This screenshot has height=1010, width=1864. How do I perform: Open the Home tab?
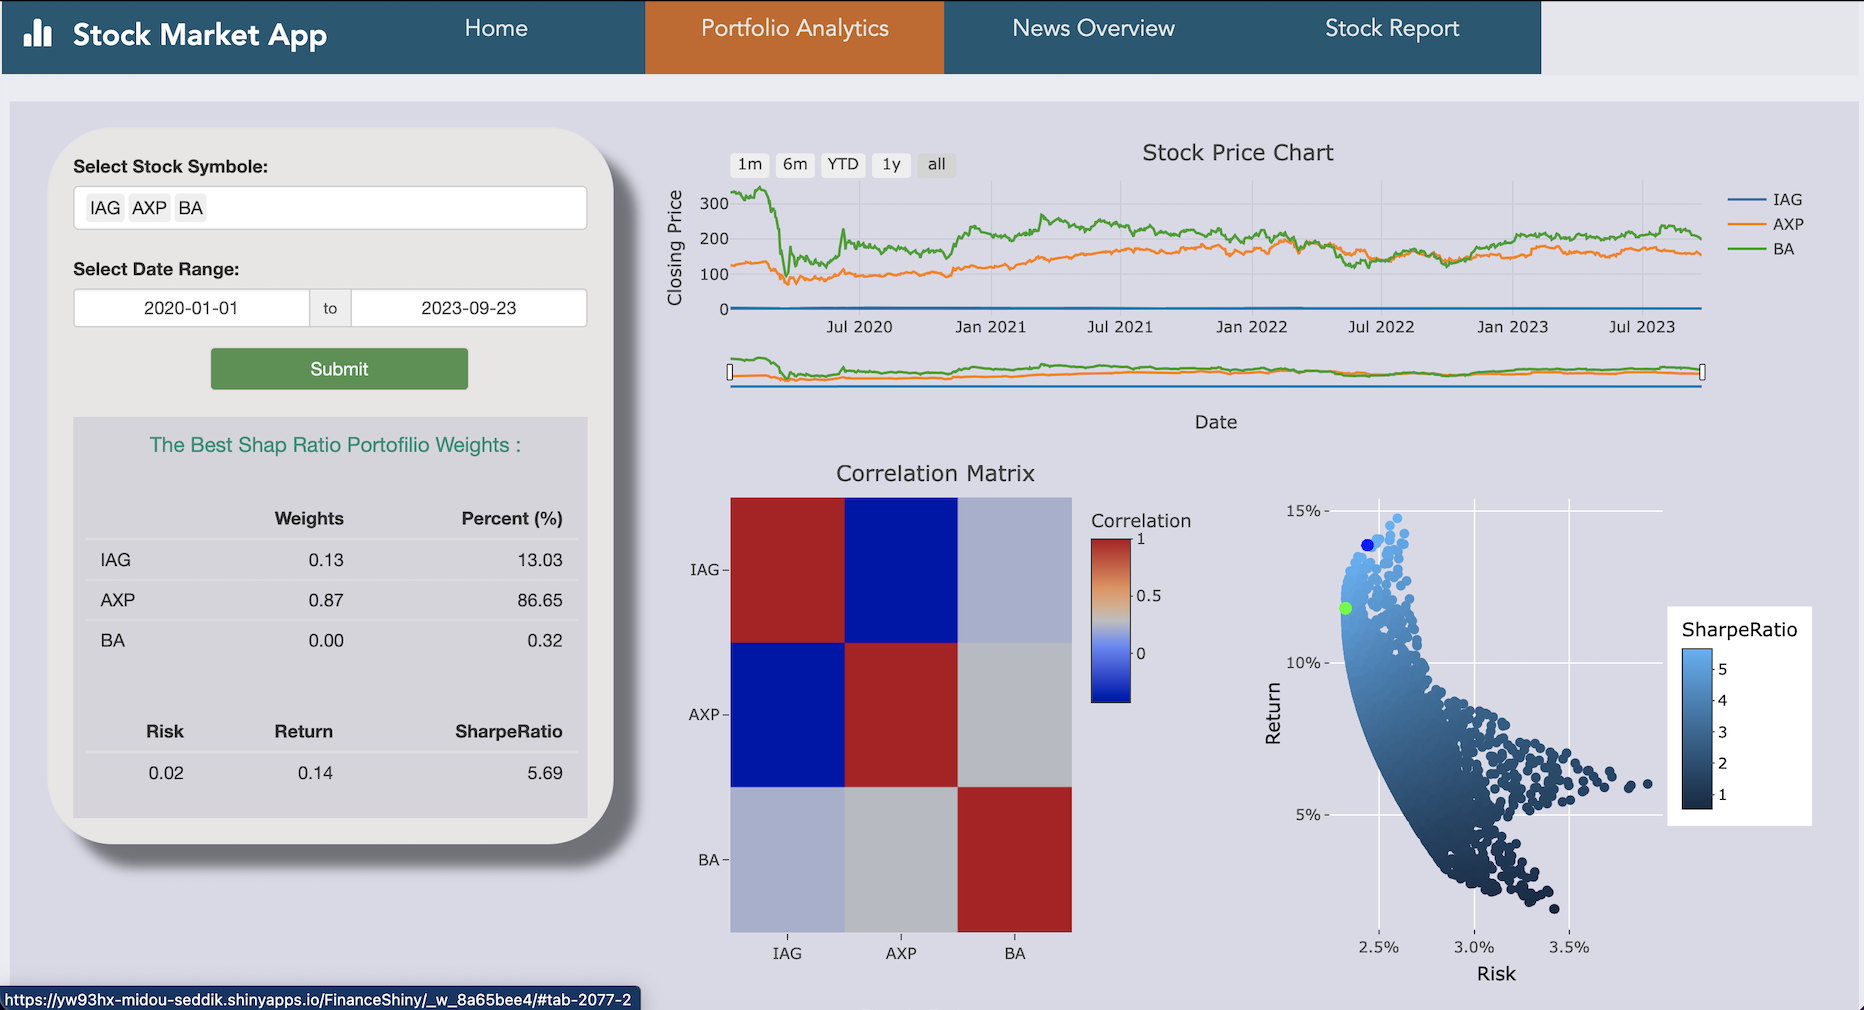click(x=496, y=29)
